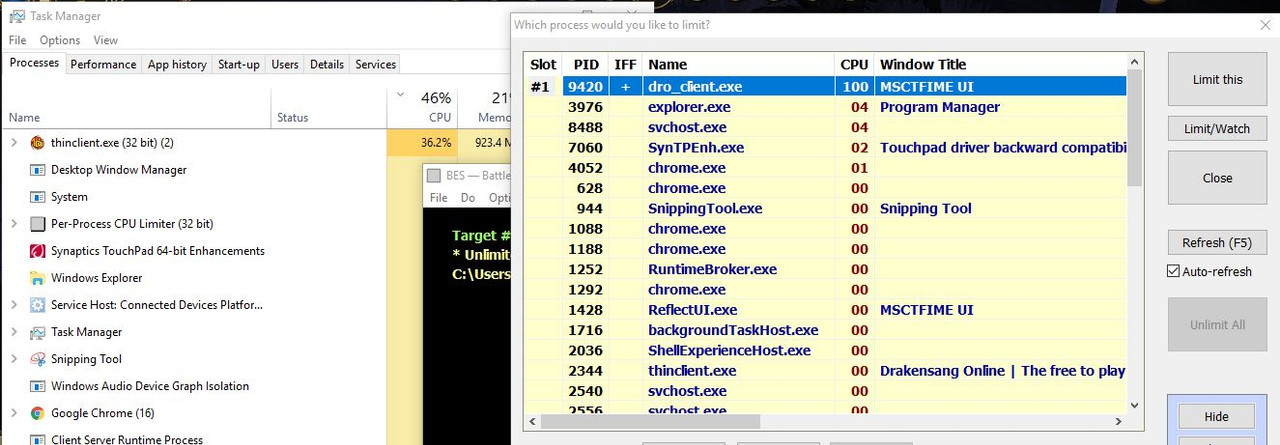The width and height of the screenshot is (1280, 445).
Task: Click BES window title bar icon
Action: pyautogui.click(x=433, y=175)
